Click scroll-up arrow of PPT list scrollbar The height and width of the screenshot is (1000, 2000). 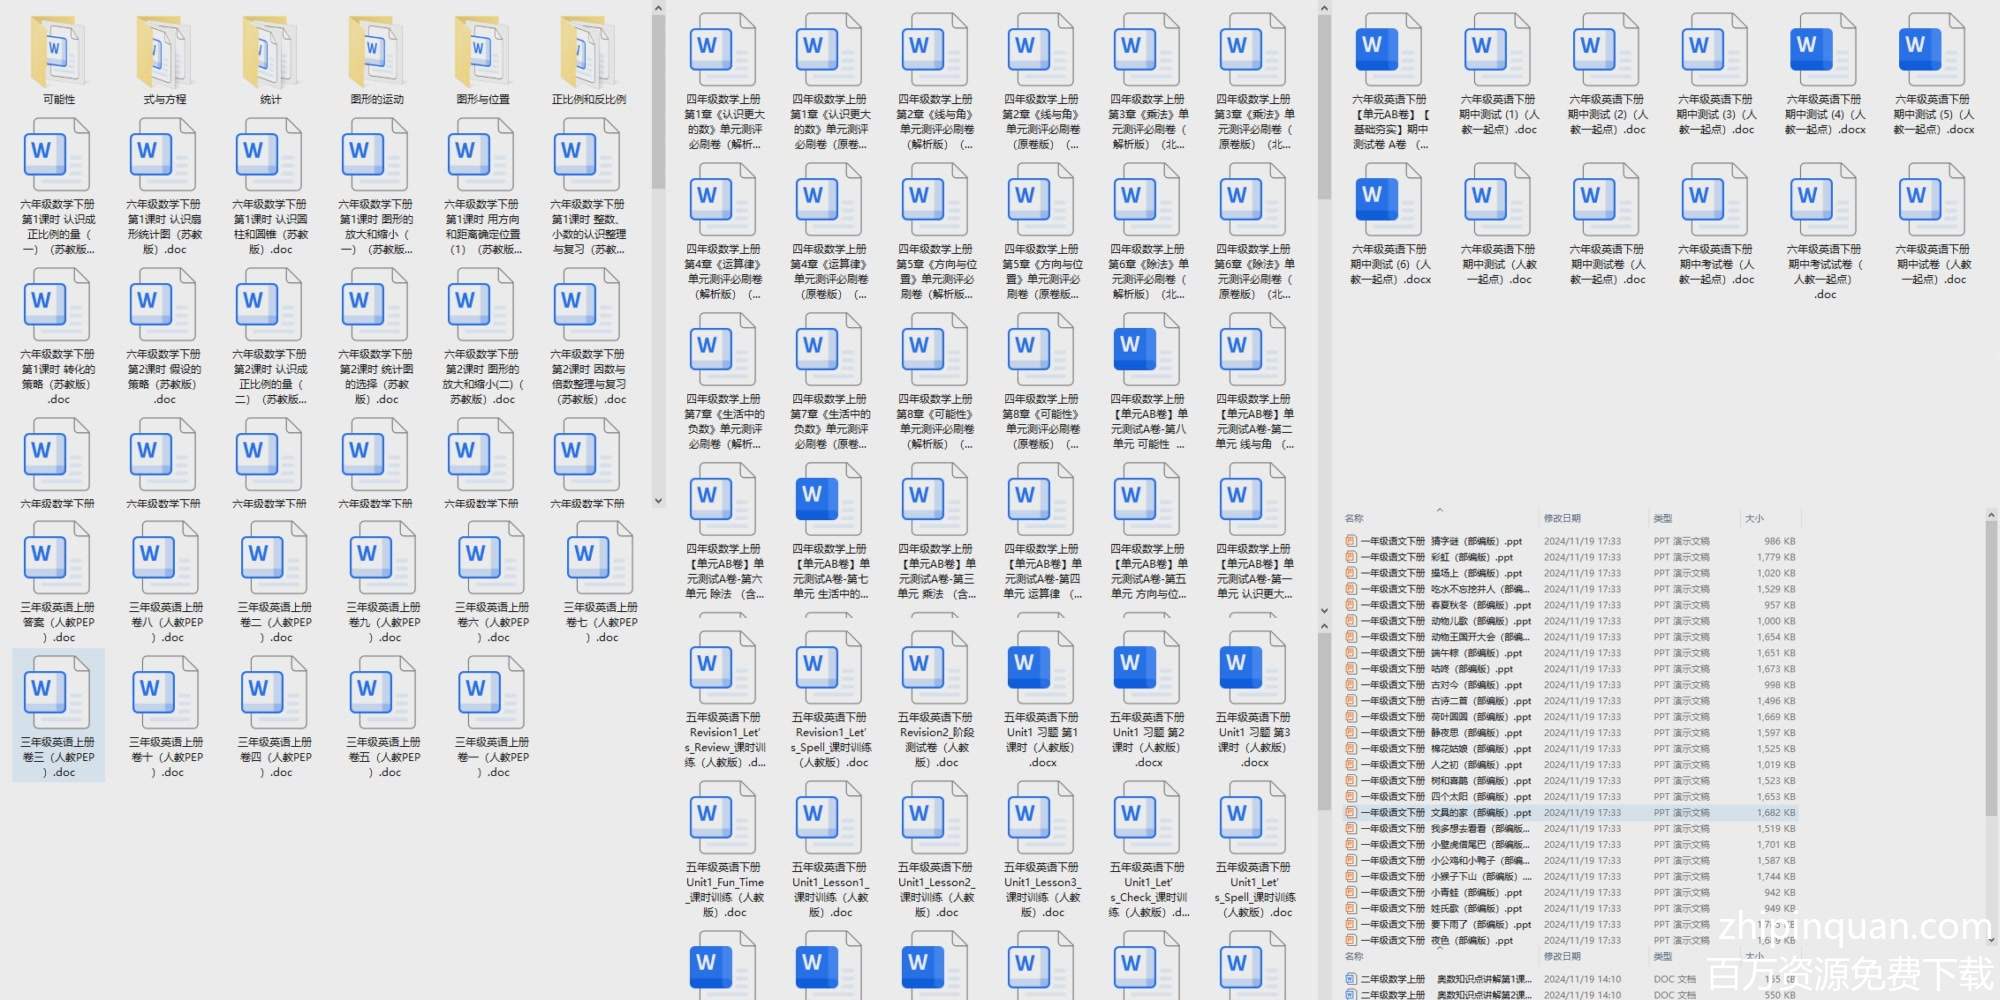point(1990,516)
